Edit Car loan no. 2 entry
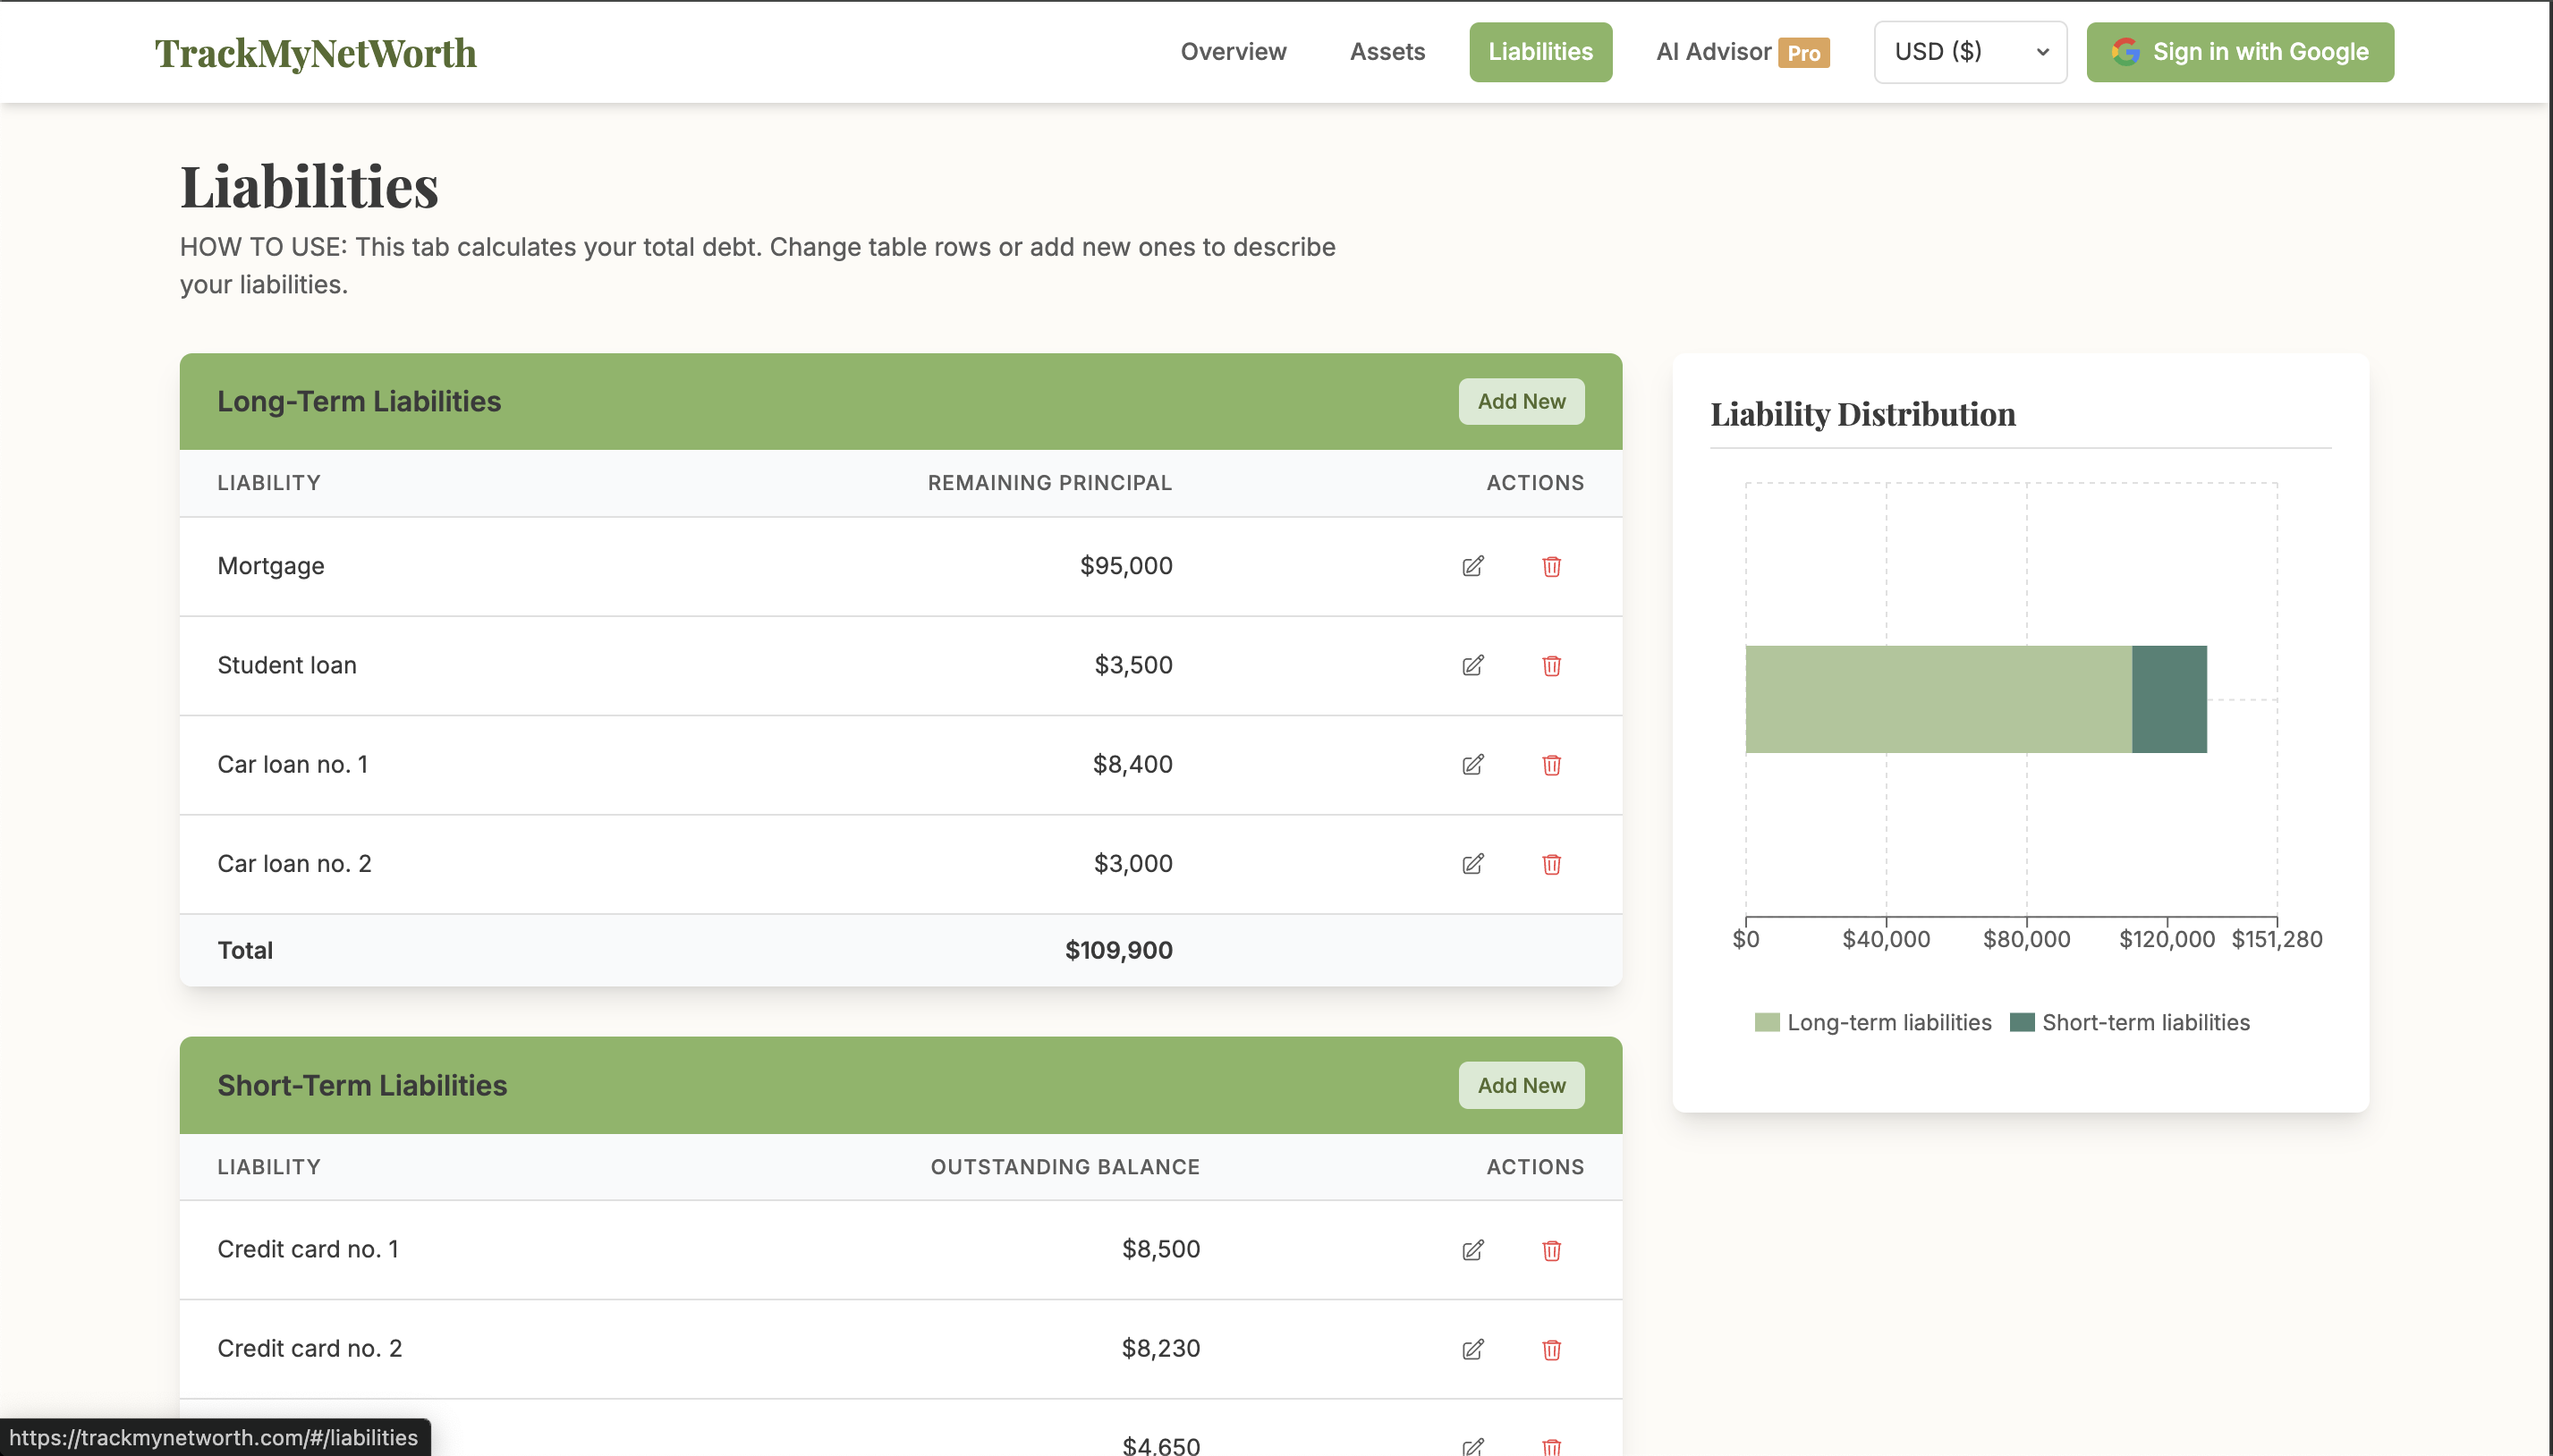The image size is (2553, 1456). [1472, 863]
